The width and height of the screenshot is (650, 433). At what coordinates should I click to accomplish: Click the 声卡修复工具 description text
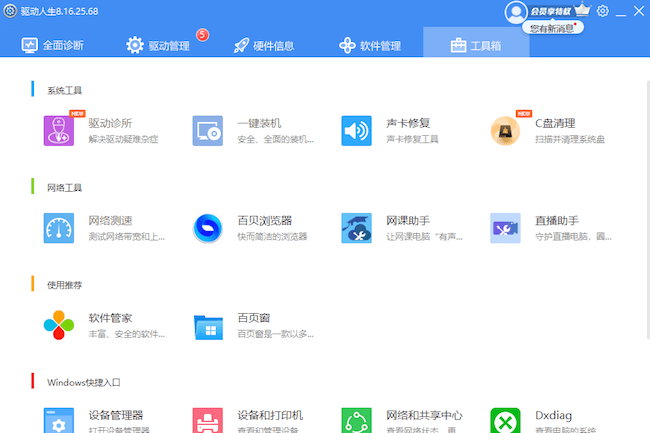pos(412,139)
